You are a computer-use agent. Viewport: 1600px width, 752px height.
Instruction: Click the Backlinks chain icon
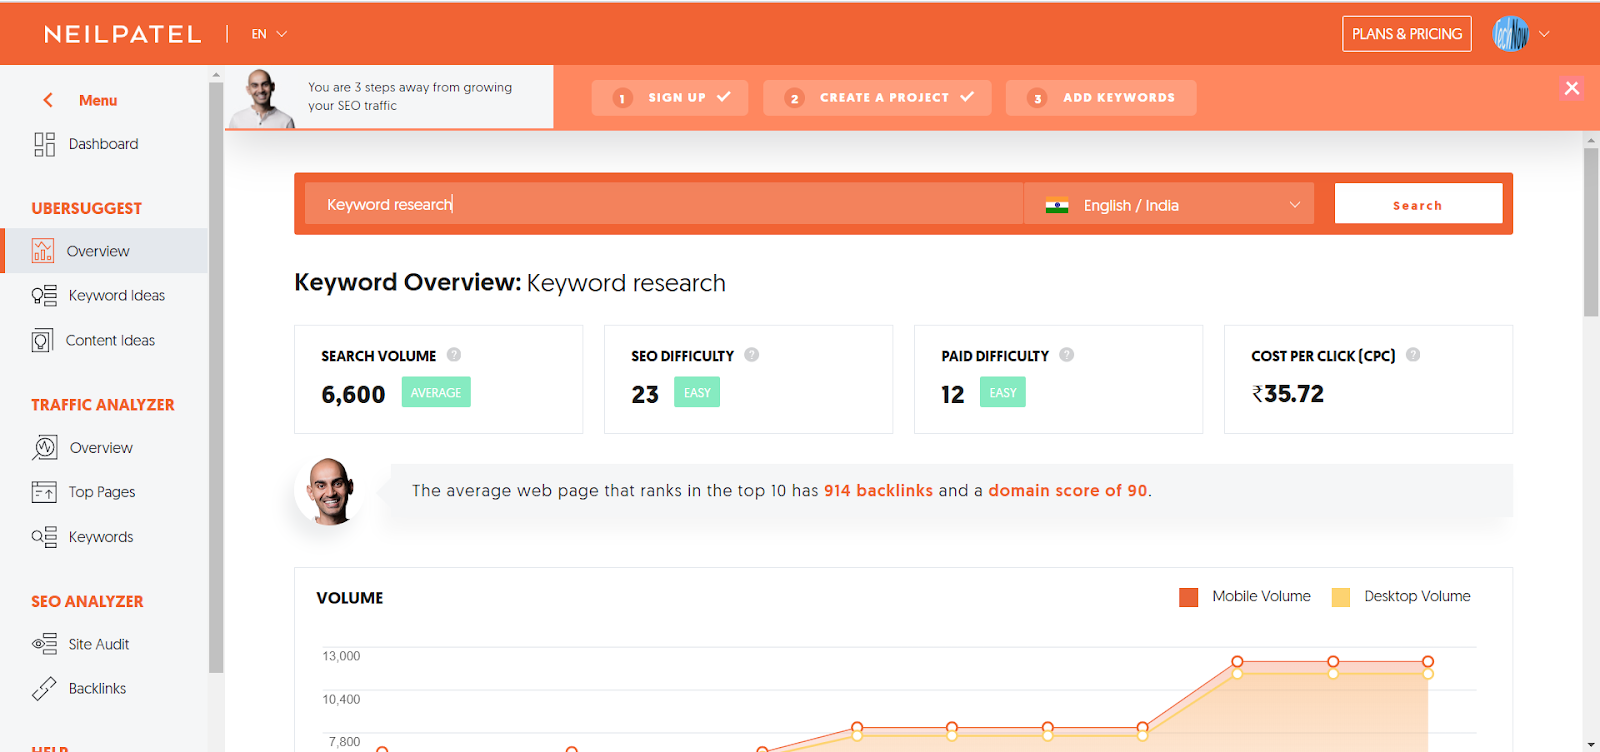click(44, 688)
